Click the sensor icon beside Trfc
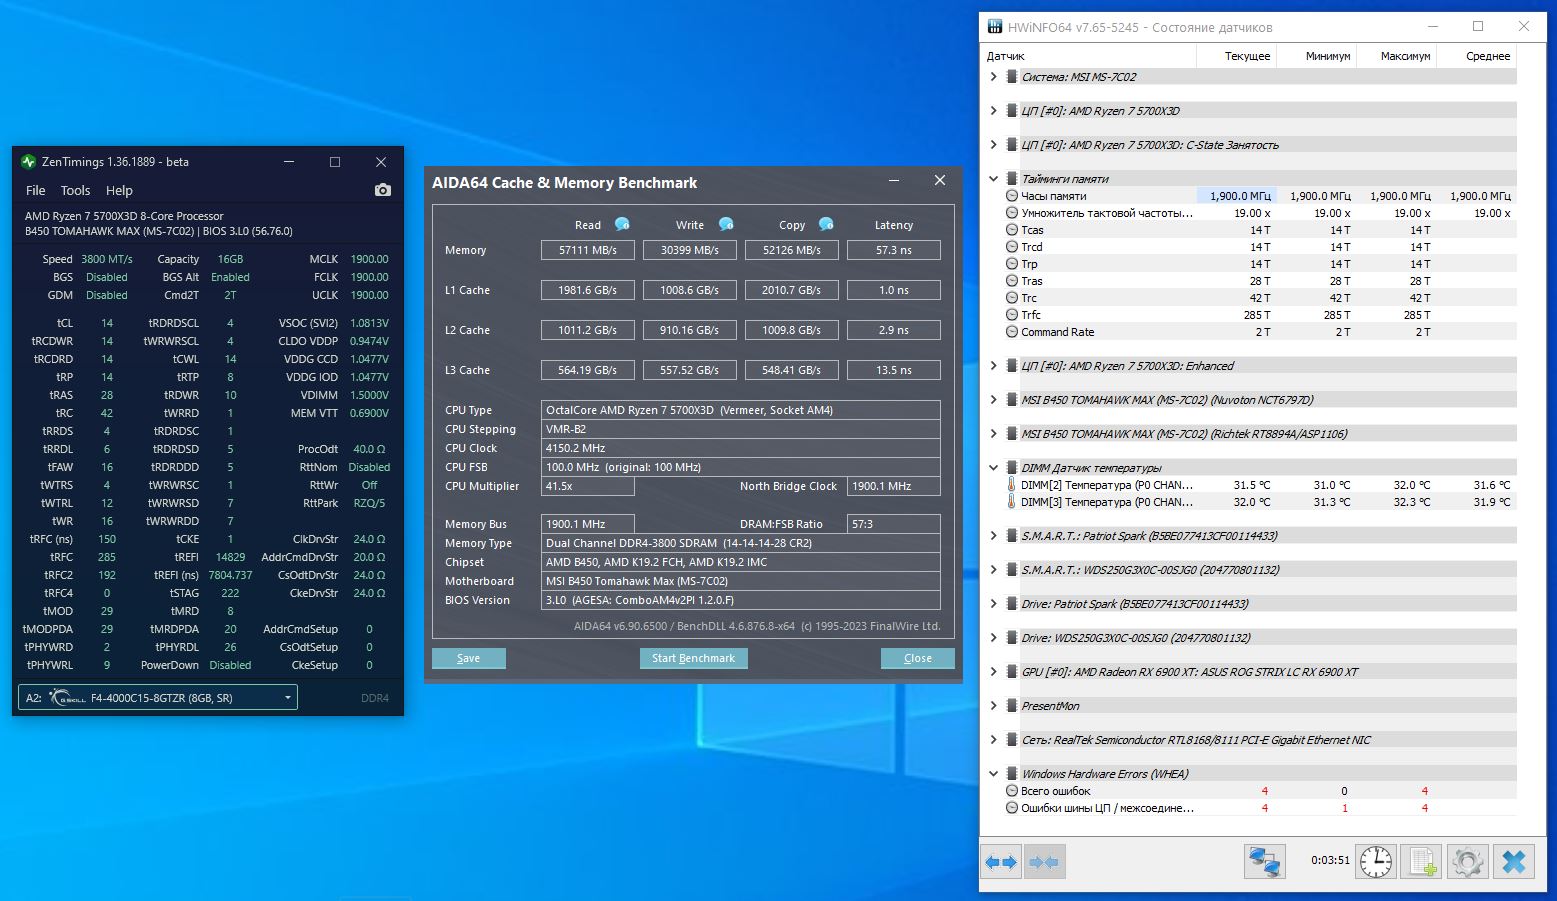The image size is (1557, 901). (x=1012, y=315)
